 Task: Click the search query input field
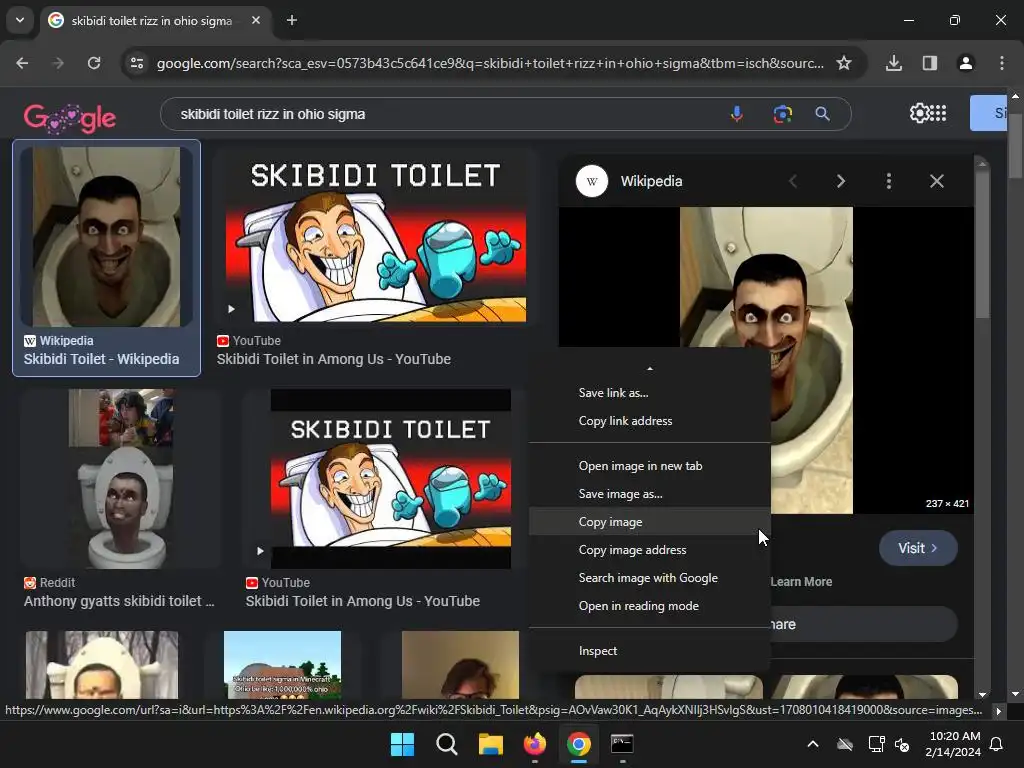(x=444, y=114)
